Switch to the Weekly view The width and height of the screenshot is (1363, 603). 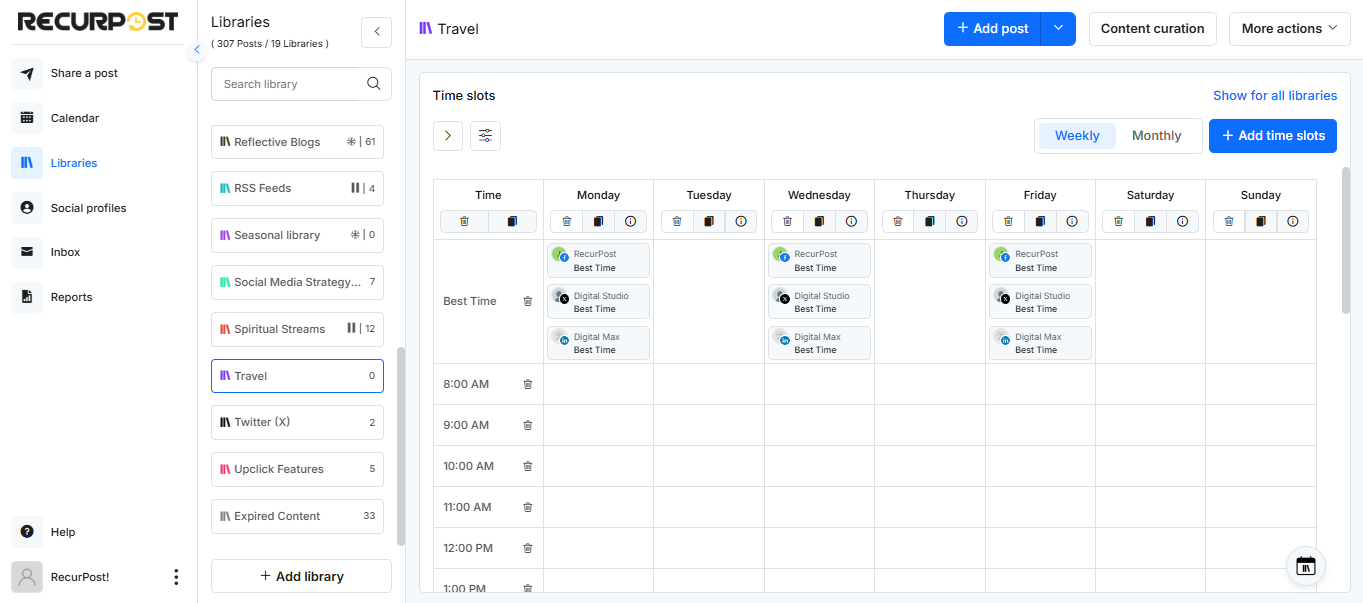(1077, 136)
